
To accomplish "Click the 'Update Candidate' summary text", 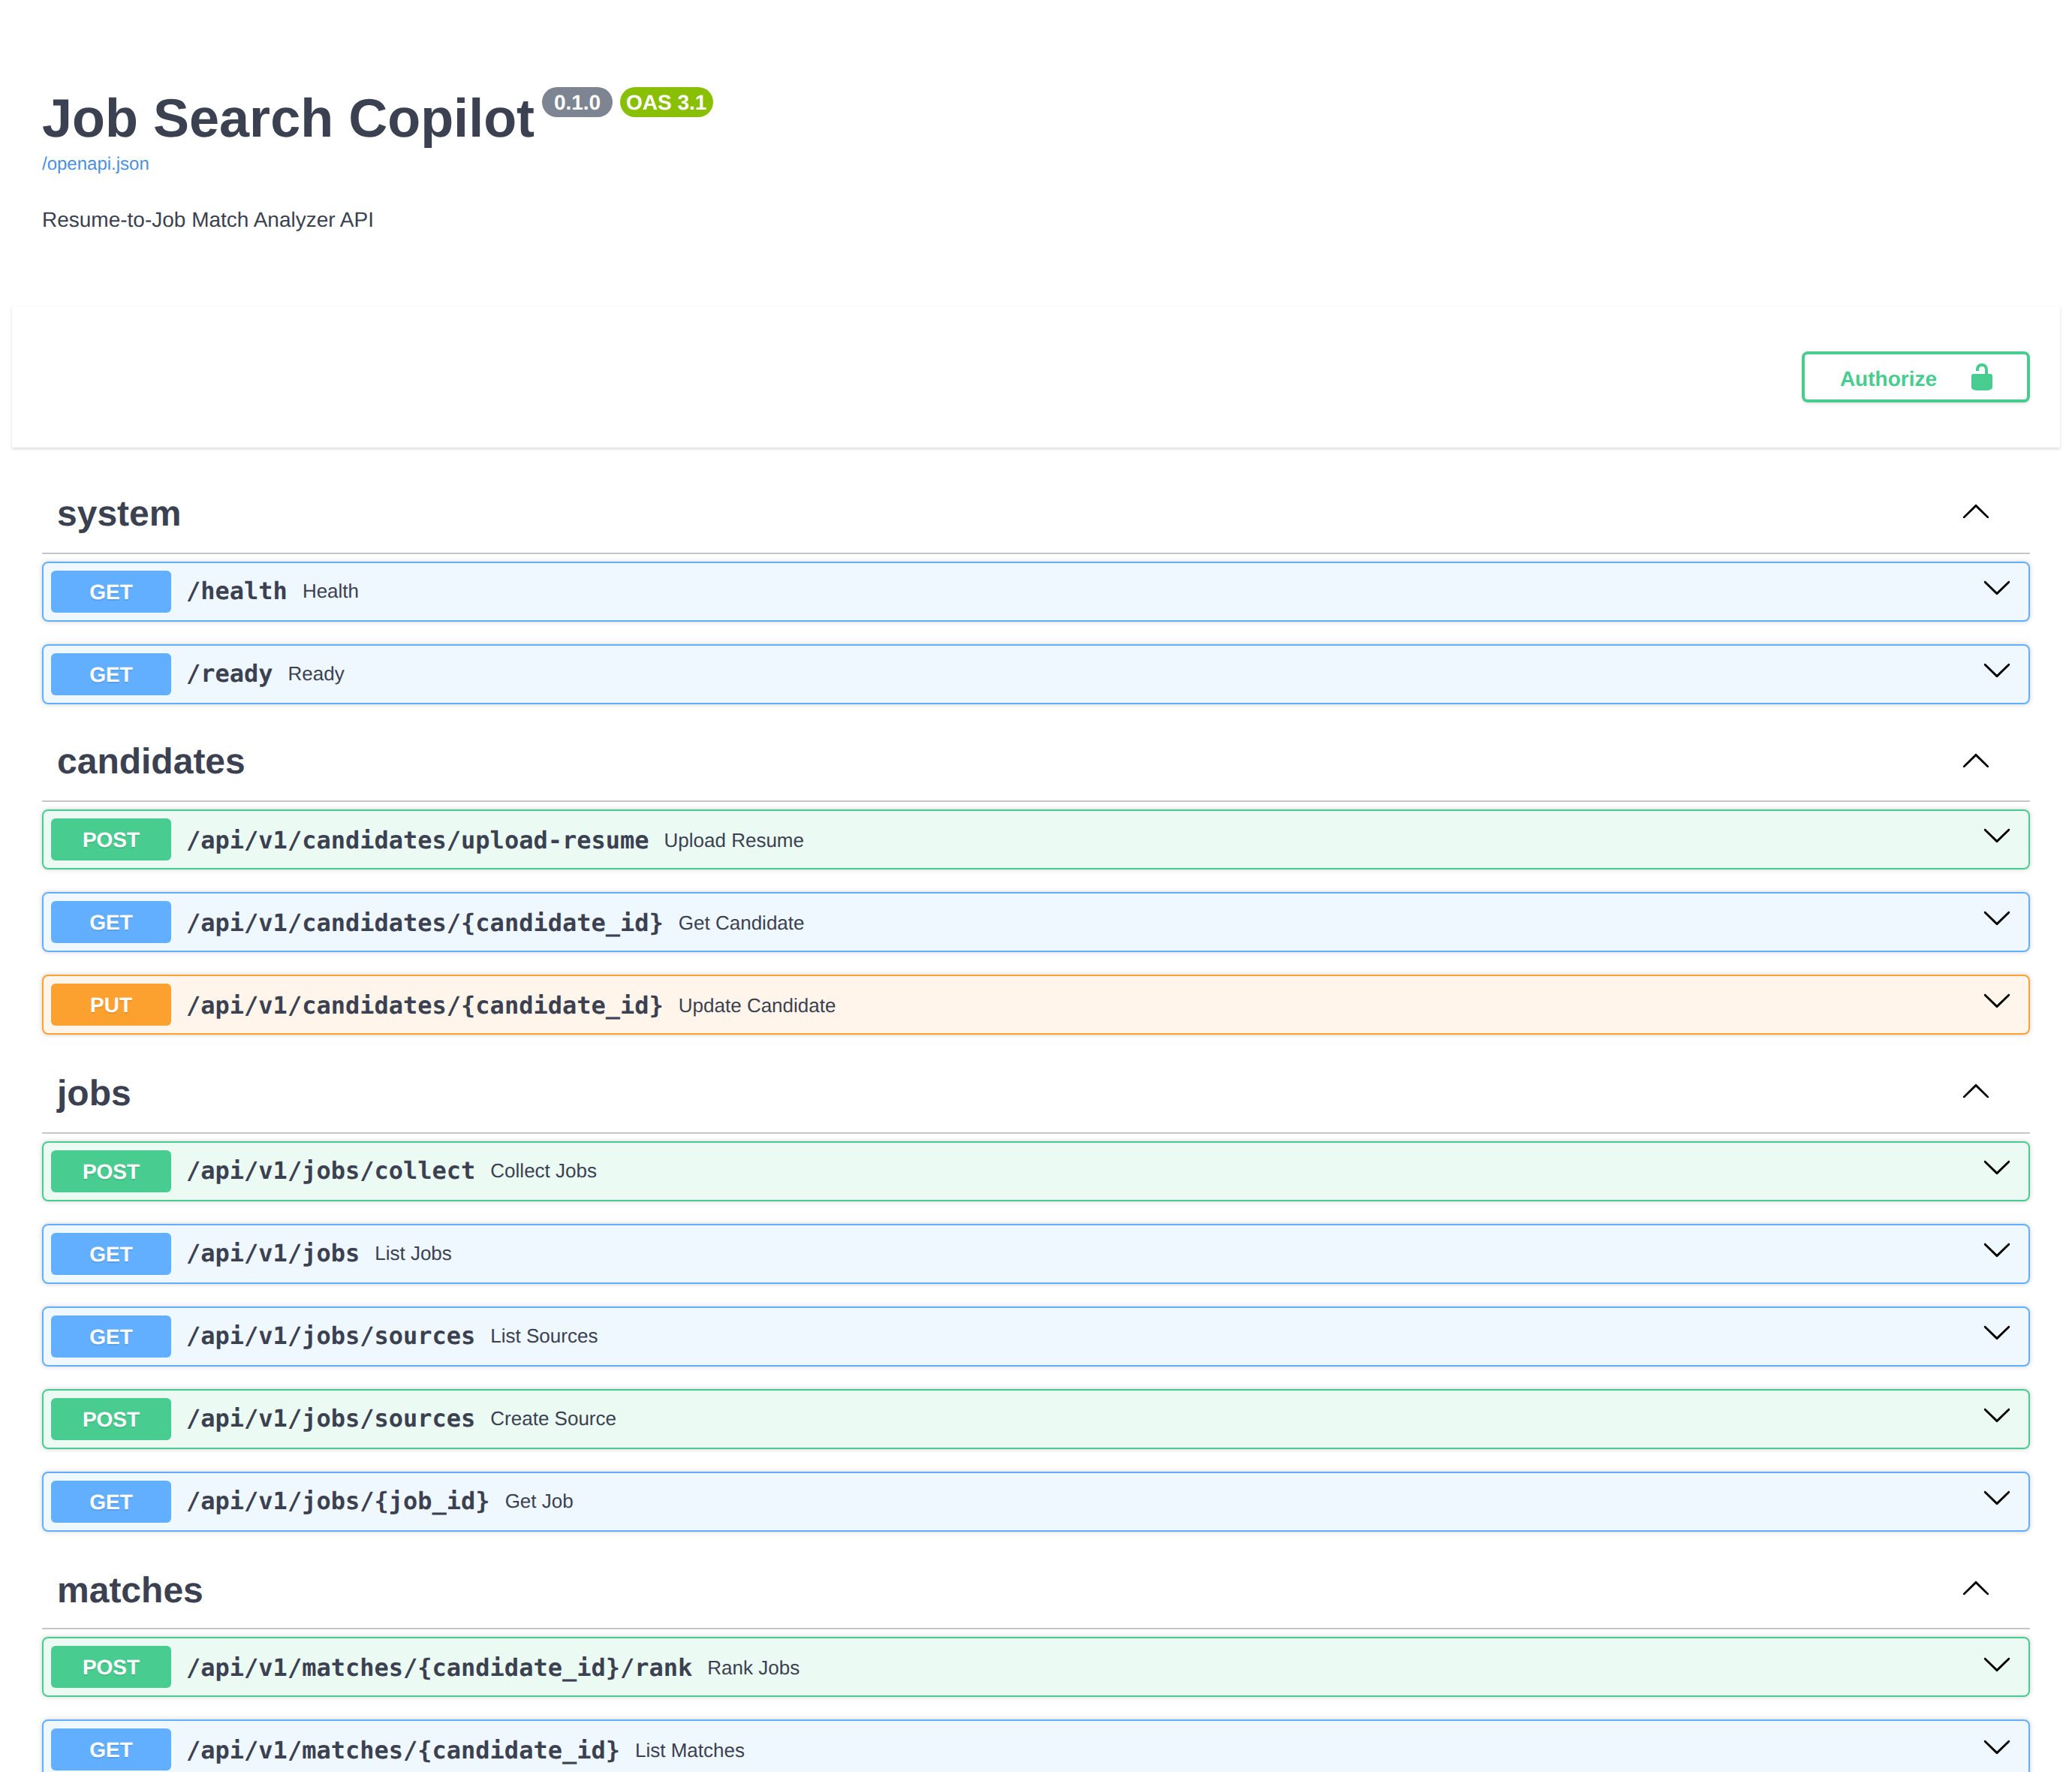I will (x=757, y=1006).
